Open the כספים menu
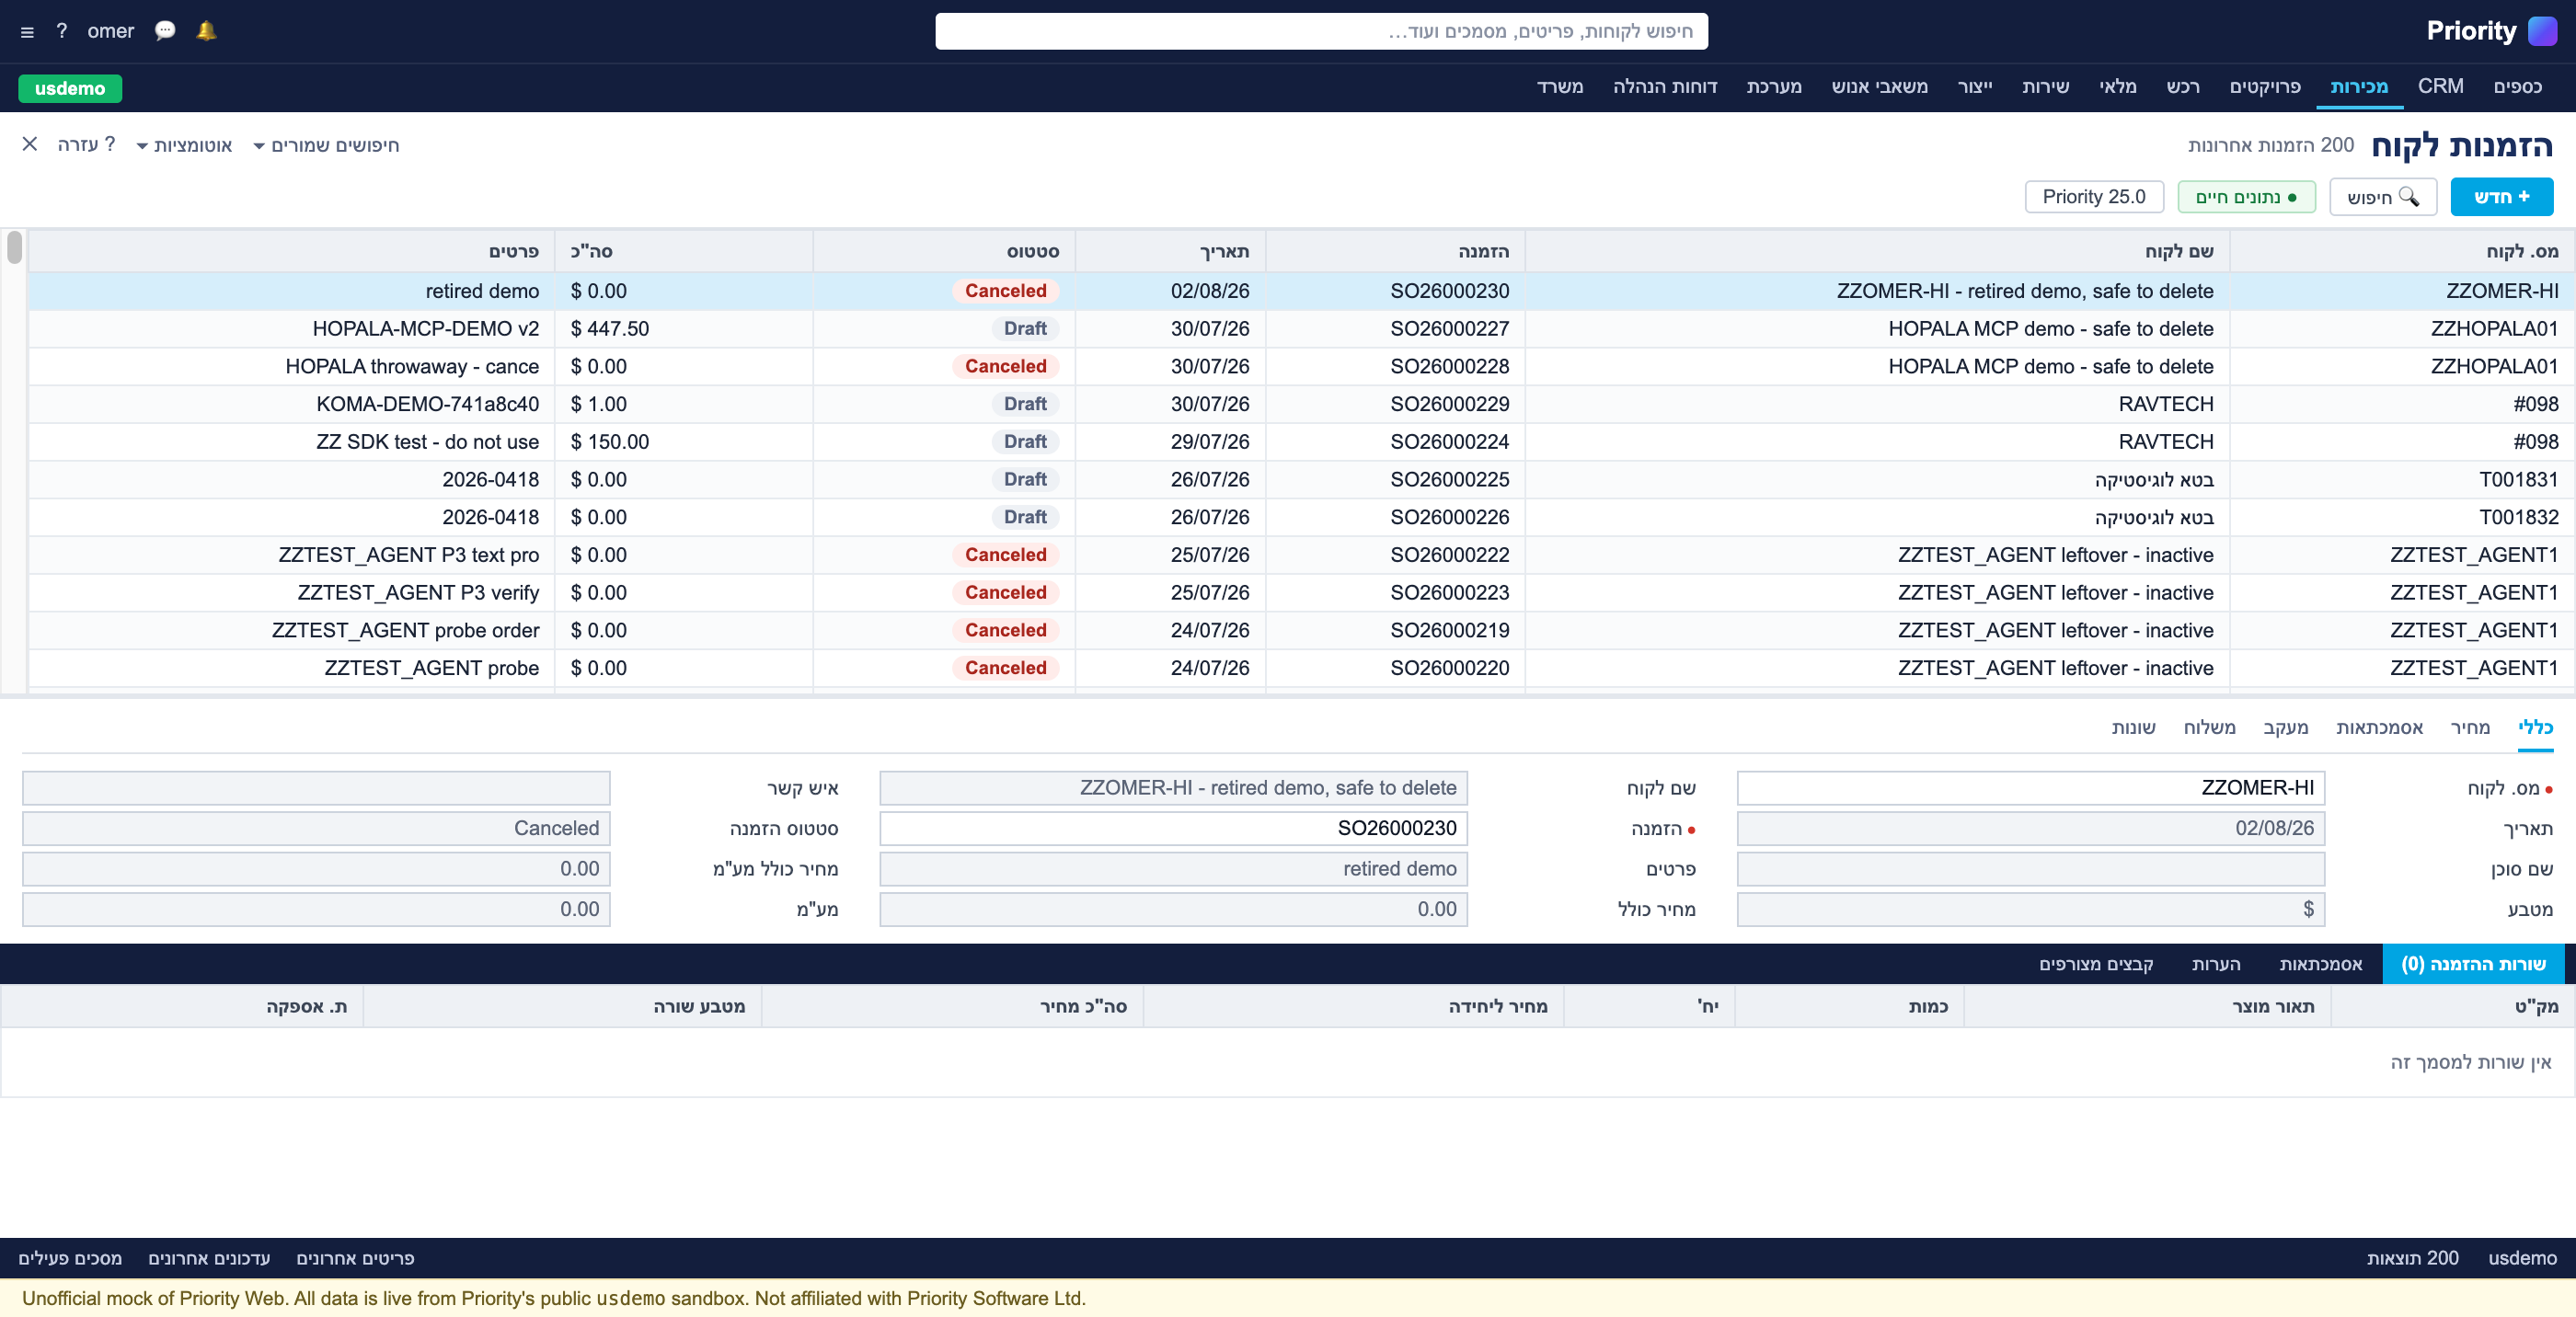 point(2517,86)
